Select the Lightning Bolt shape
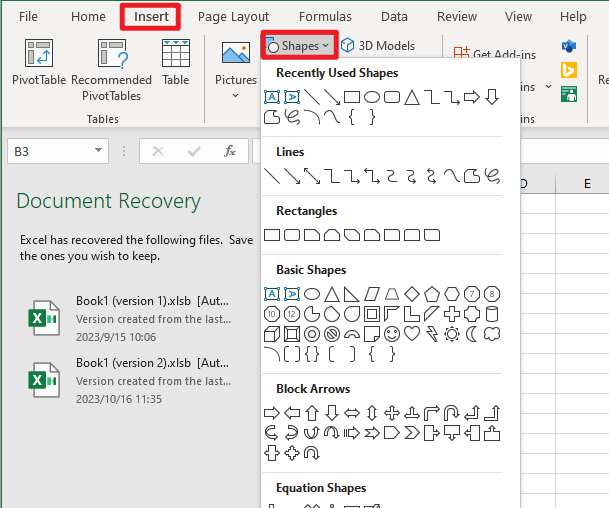The width and height of the screenshot is (609, 508). 432,334
